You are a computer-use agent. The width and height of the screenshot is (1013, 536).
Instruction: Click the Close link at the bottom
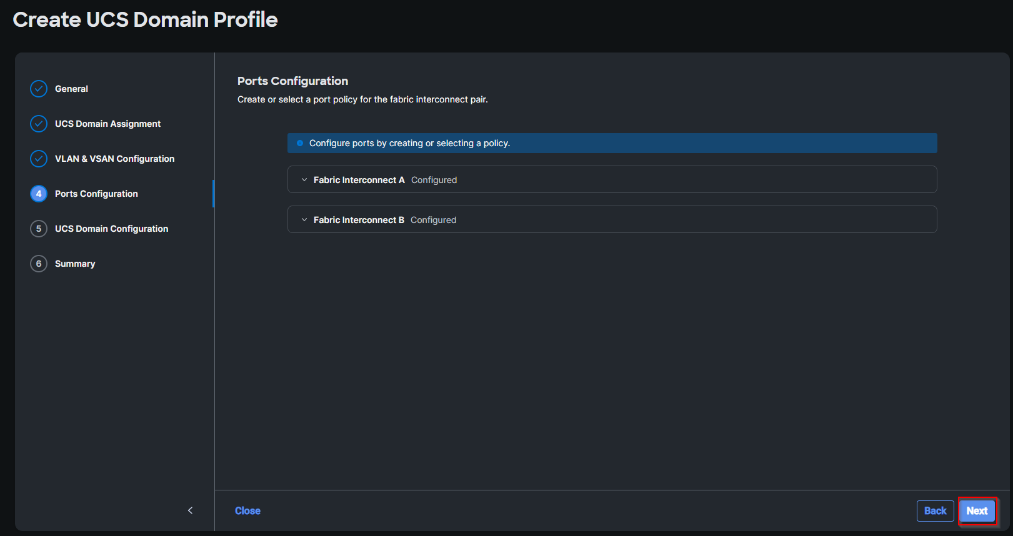248,511
